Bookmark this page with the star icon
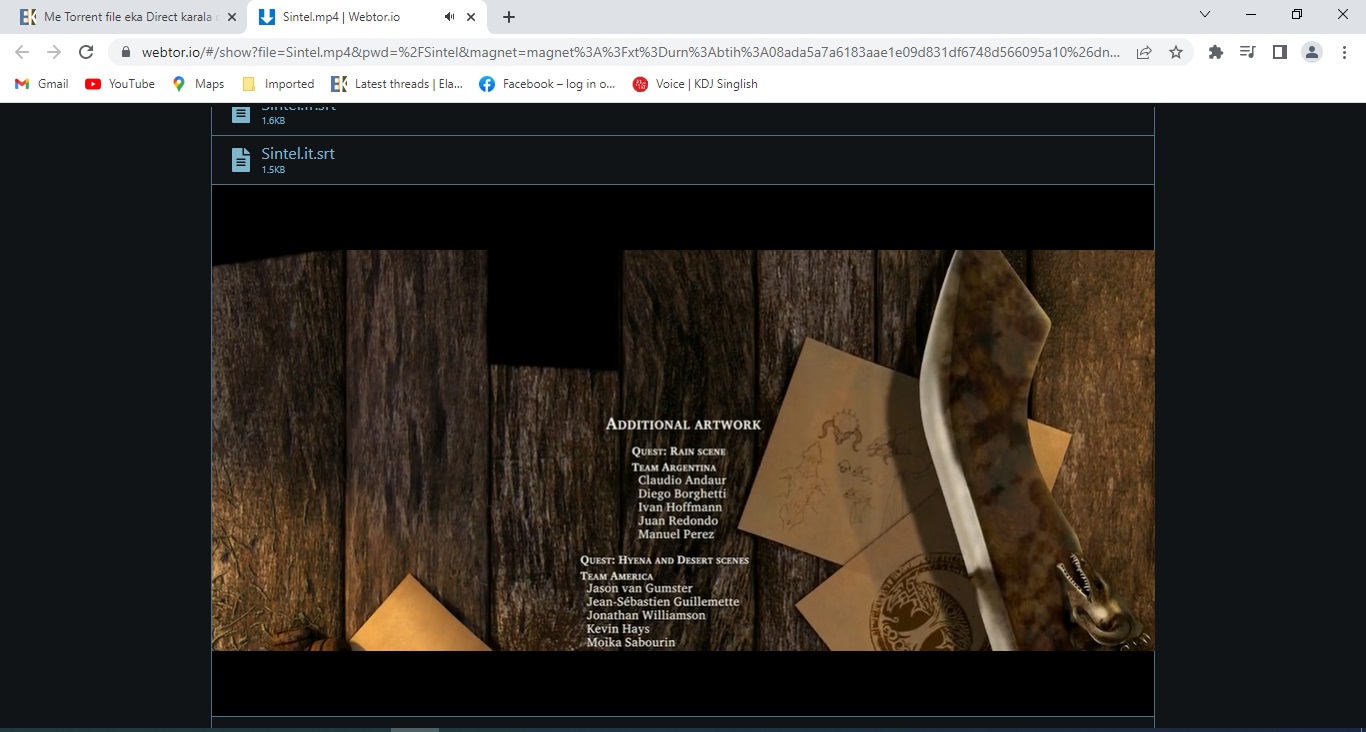 click(x=1176, y=52)
